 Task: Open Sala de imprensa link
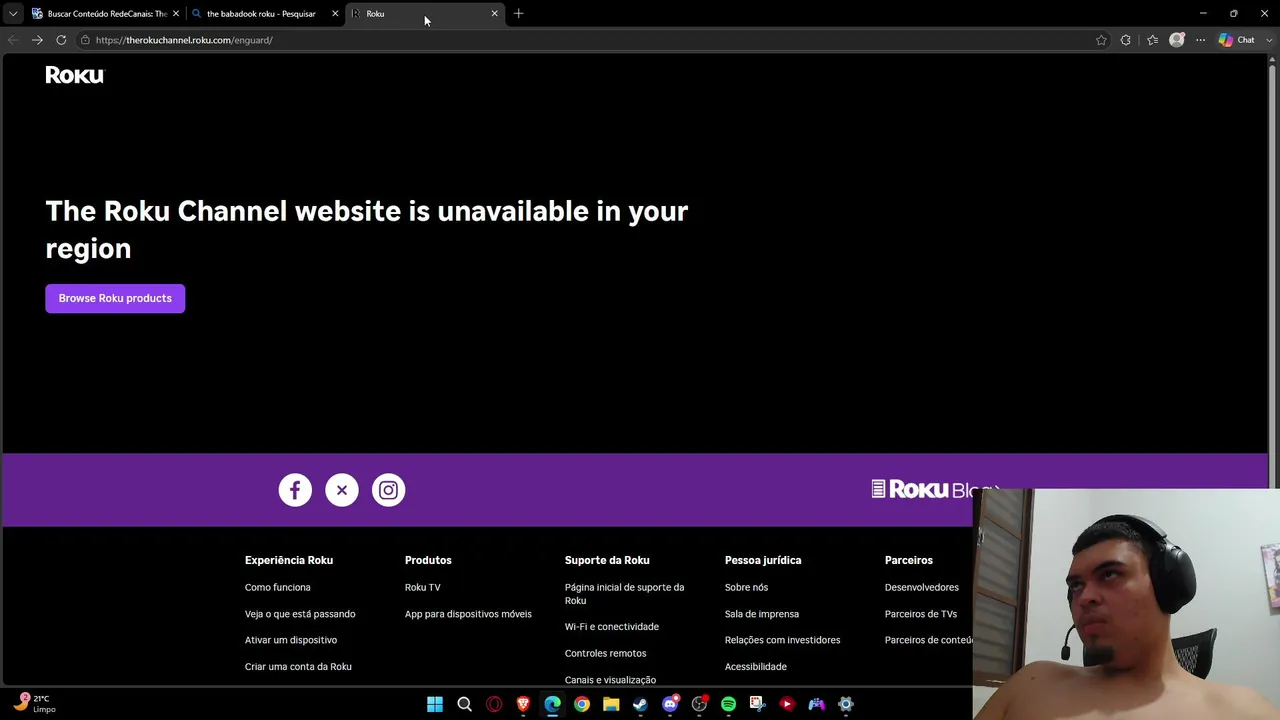click(x=762, y=614)
